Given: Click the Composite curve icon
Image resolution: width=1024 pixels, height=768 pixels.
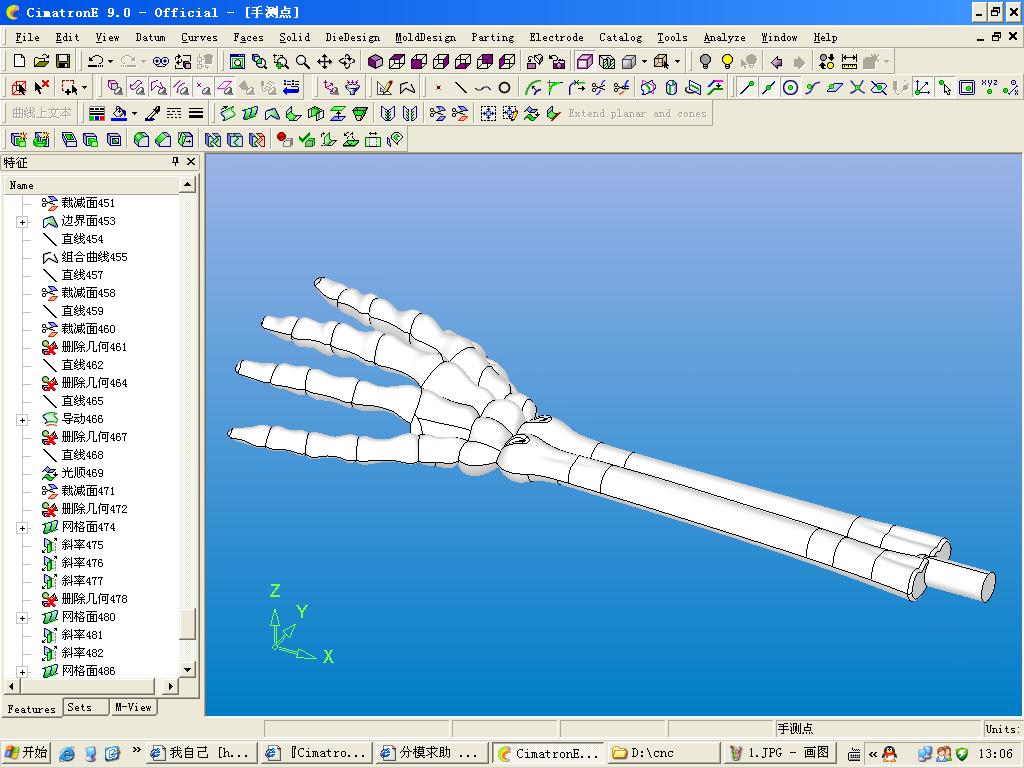Looking at the screenshot, I should click(408, 88).
